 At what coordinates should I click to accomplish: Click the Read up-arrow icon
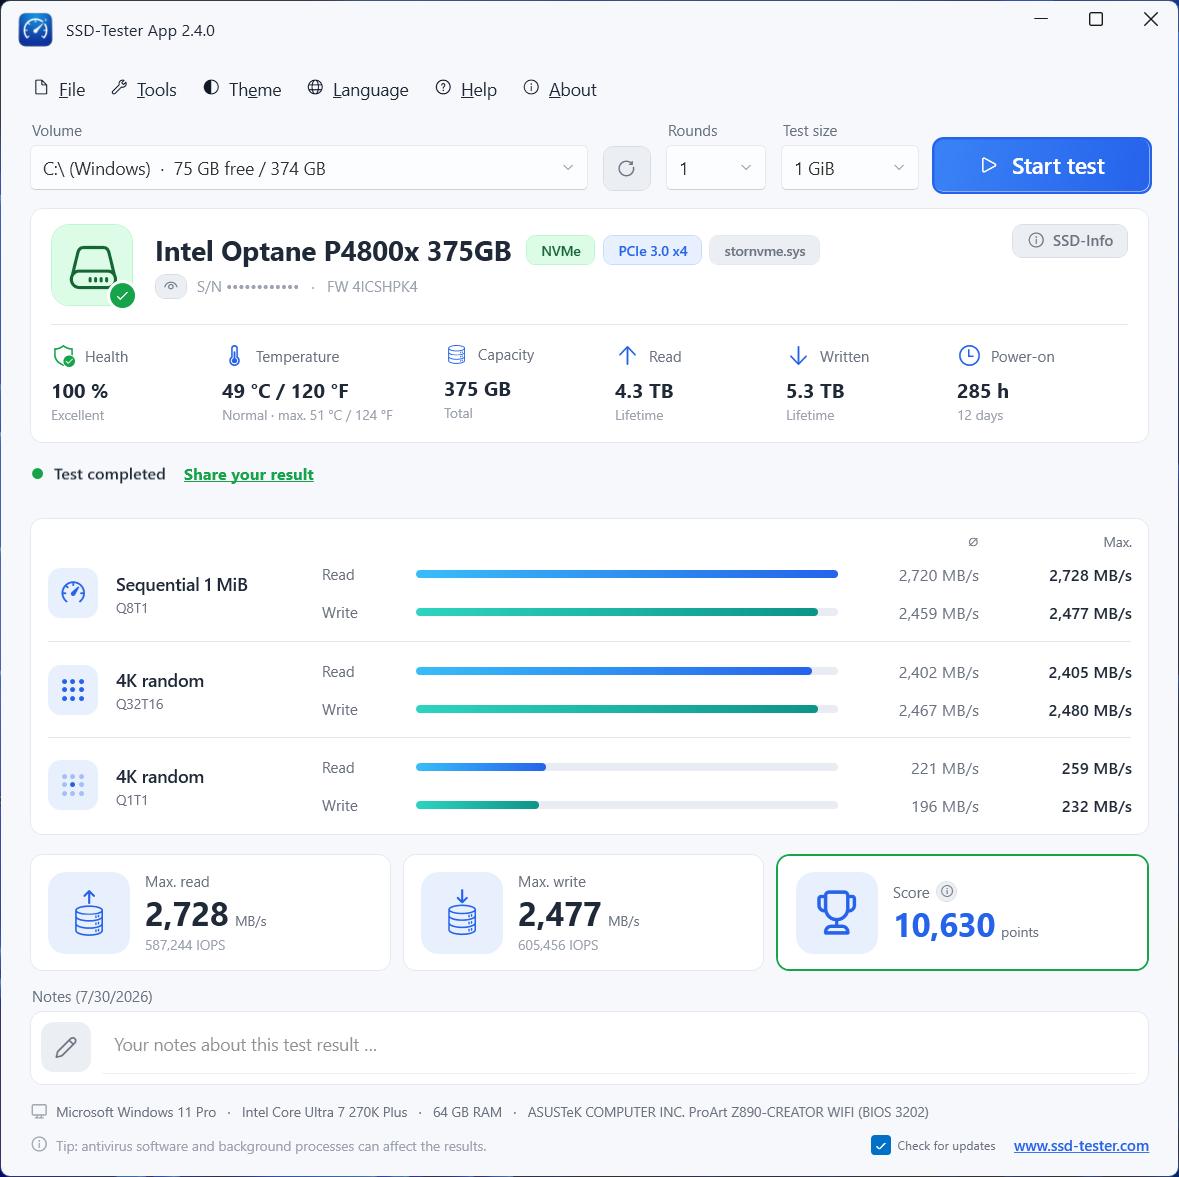coord(627,356)
